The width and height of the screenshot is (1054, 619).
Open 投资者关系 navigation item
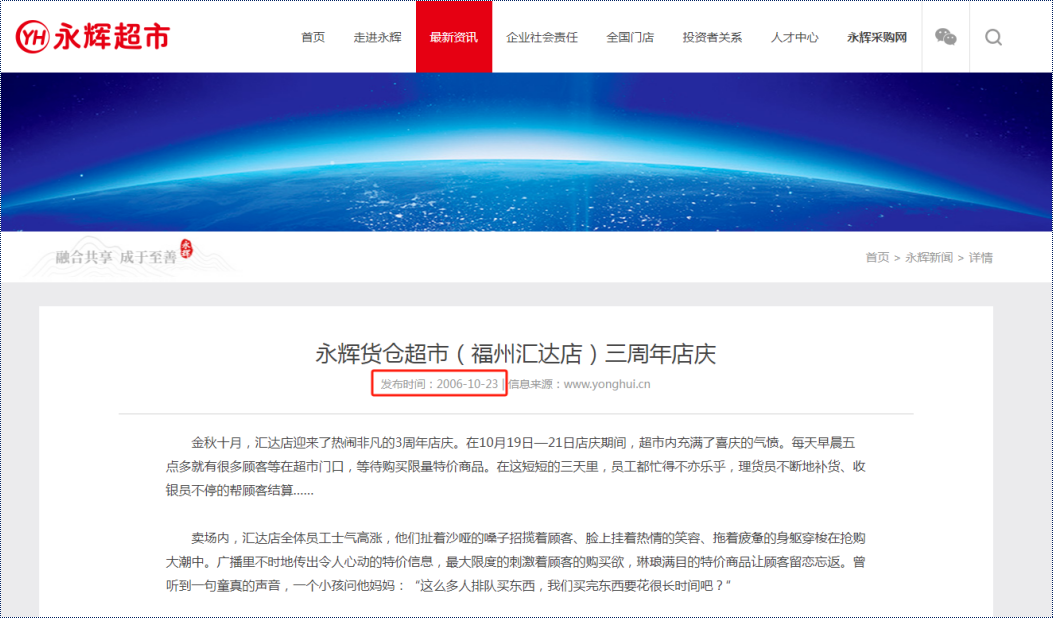tap(713, 37)
